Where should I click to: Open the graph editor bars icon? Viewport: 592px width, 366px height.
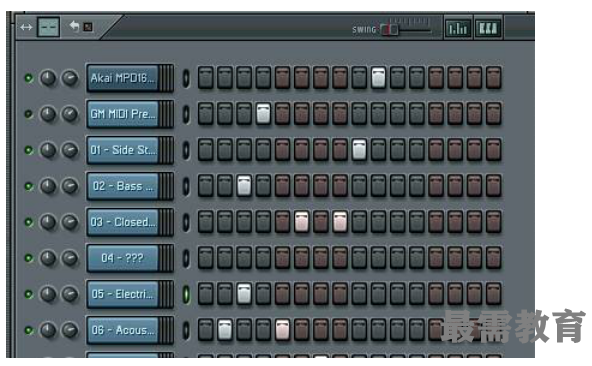[458, 28]
